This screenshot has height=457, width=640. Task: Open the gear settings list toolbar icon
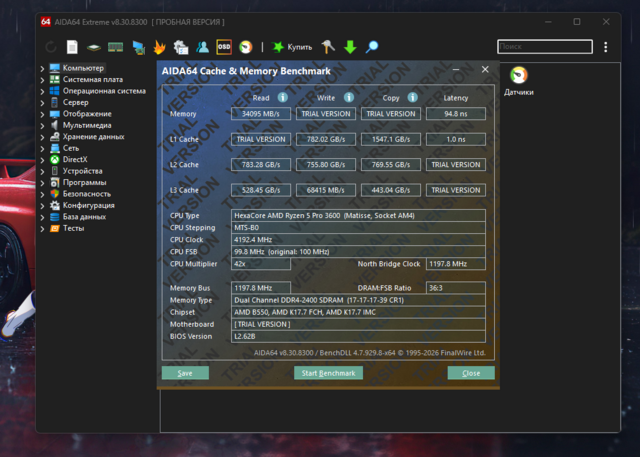[x=181, y=47]
